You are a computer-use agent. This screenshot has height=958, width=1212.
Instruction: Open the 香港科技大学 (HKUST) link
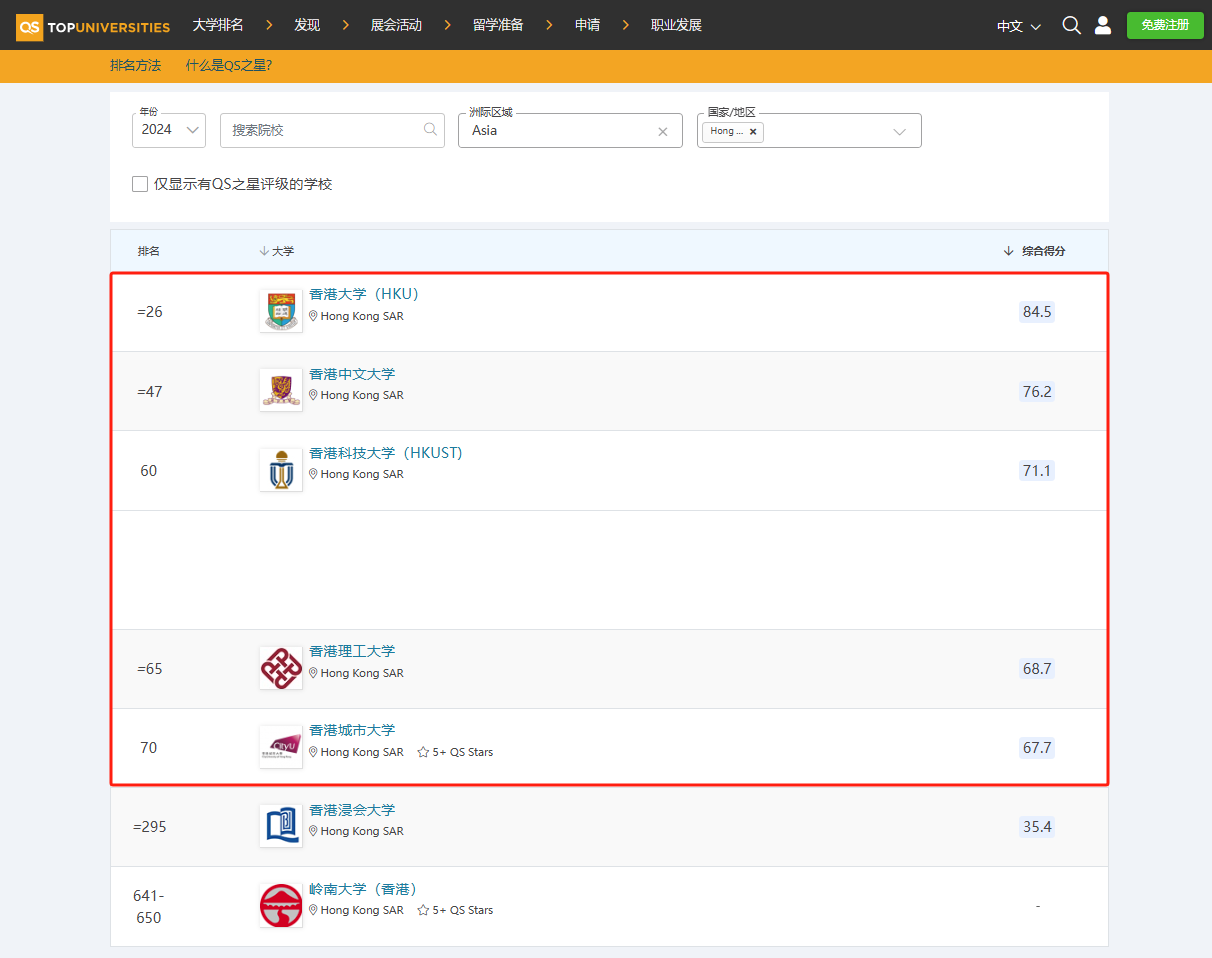coord(386,453)
